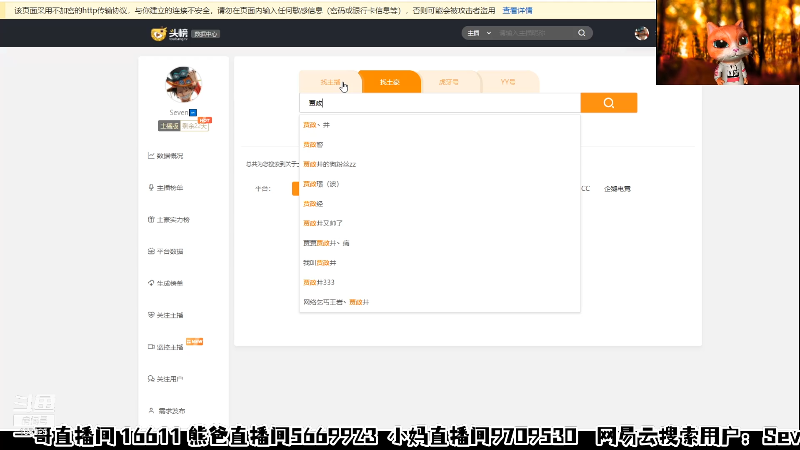Viewport: 800px width, 450px height.
Task: Open 数据概况 in the sidebar
Action: tap(170, 156)
